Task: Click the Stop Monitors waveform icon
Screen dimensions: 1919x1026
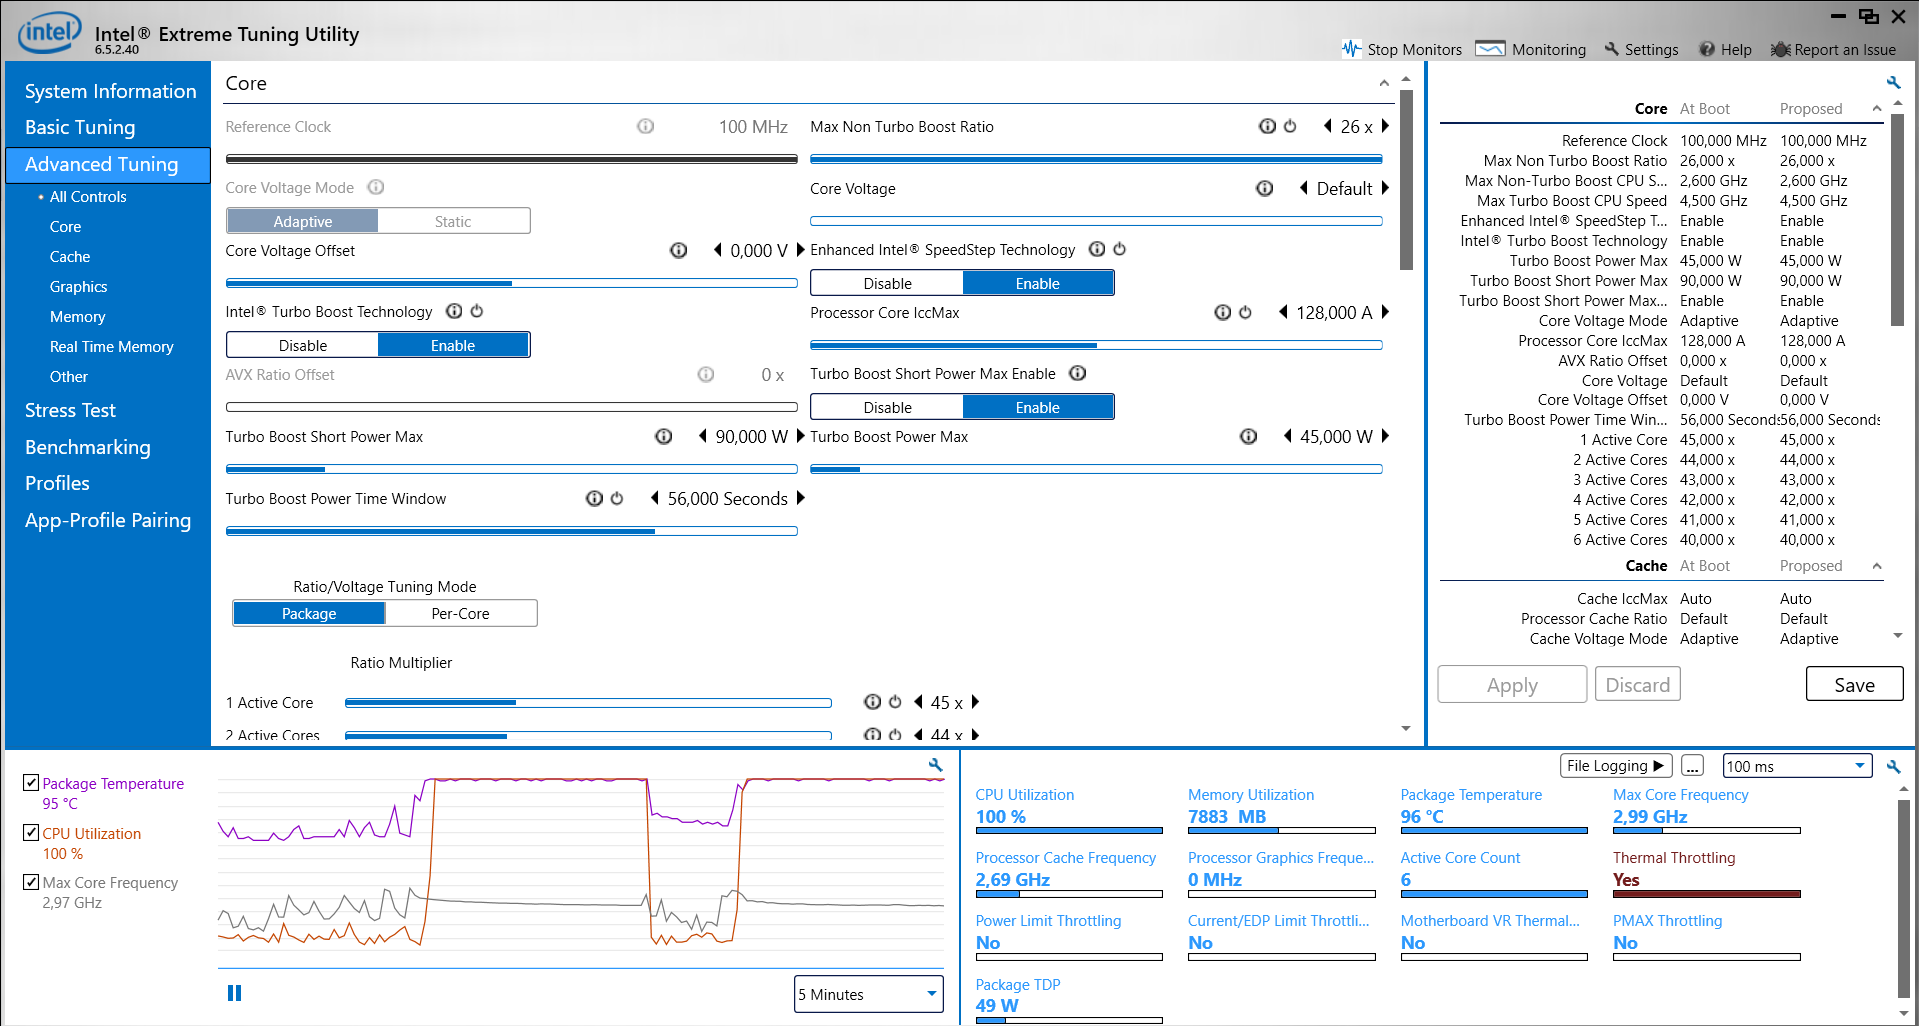Action: point(1351,49)
